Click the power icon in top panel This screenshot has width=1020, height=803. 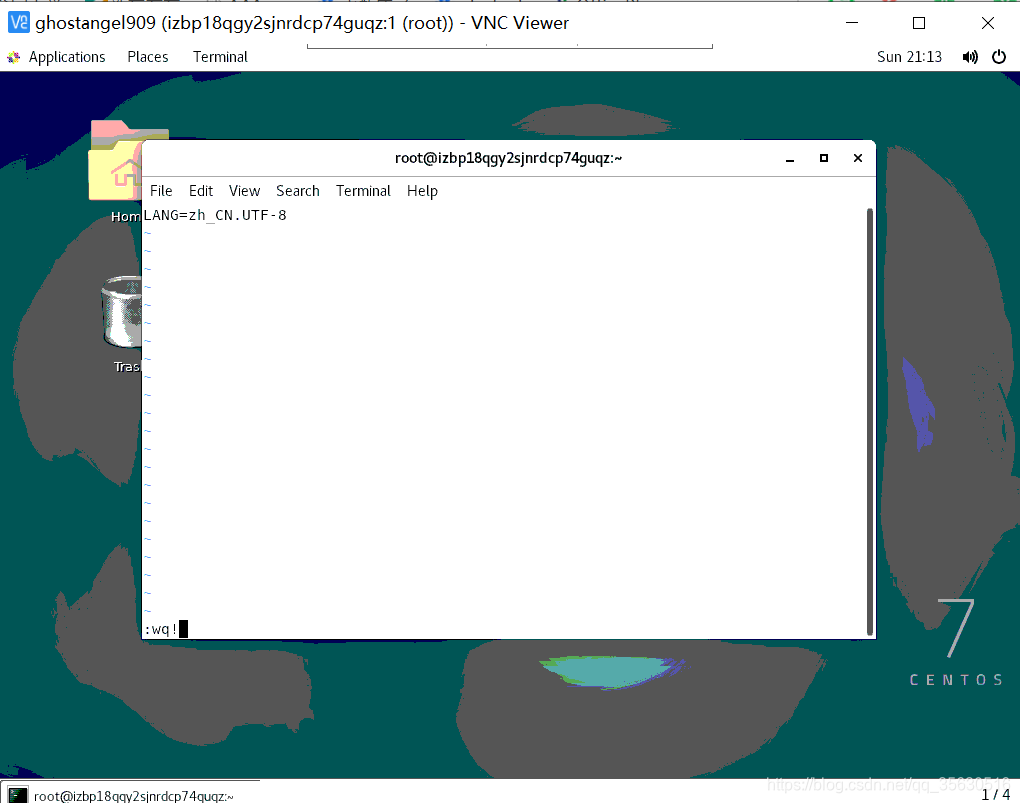click(x=999, y=57)
